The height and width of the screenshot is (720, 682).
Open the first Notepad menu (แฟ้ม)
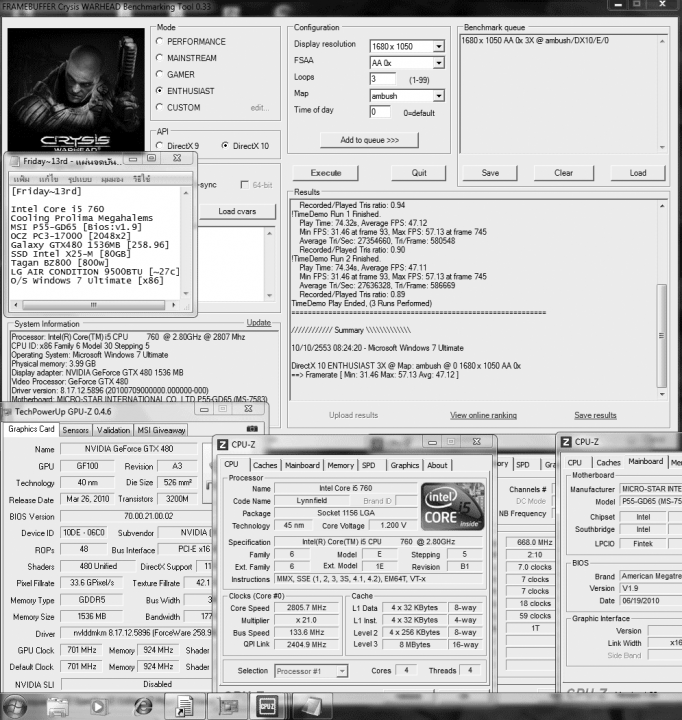22,179
